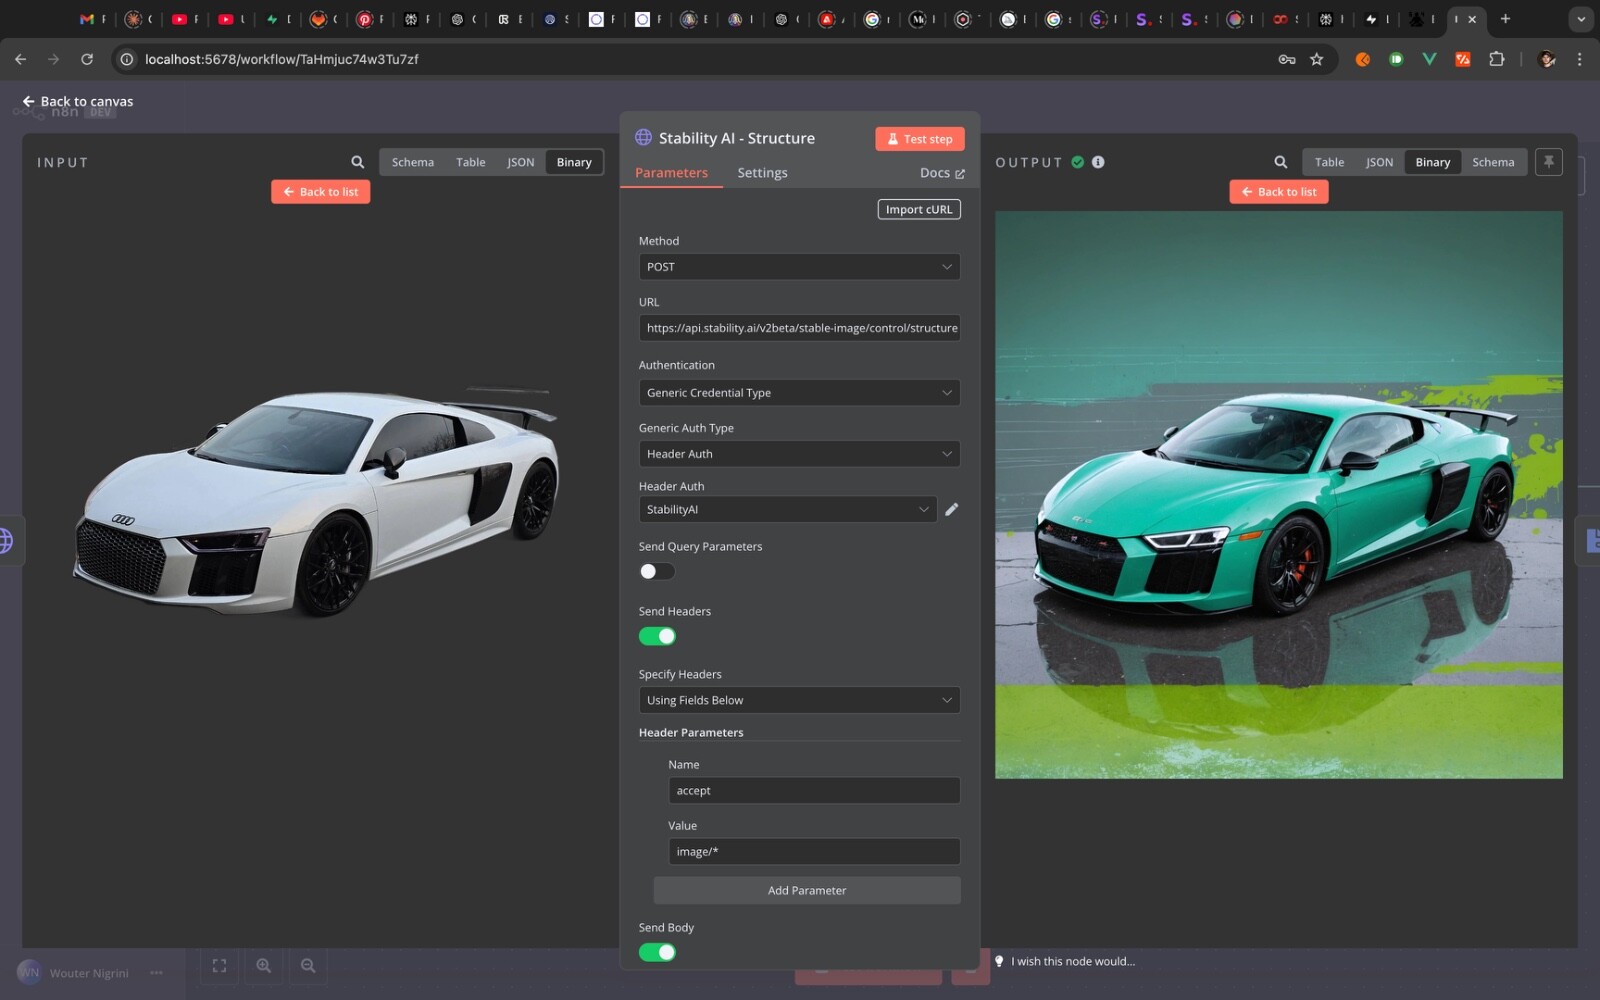Image resolution: width=1600 pixels, height=1000 pixels.
Task: Disable the Send Headers toggle
Action: click(x=657, y=636)
